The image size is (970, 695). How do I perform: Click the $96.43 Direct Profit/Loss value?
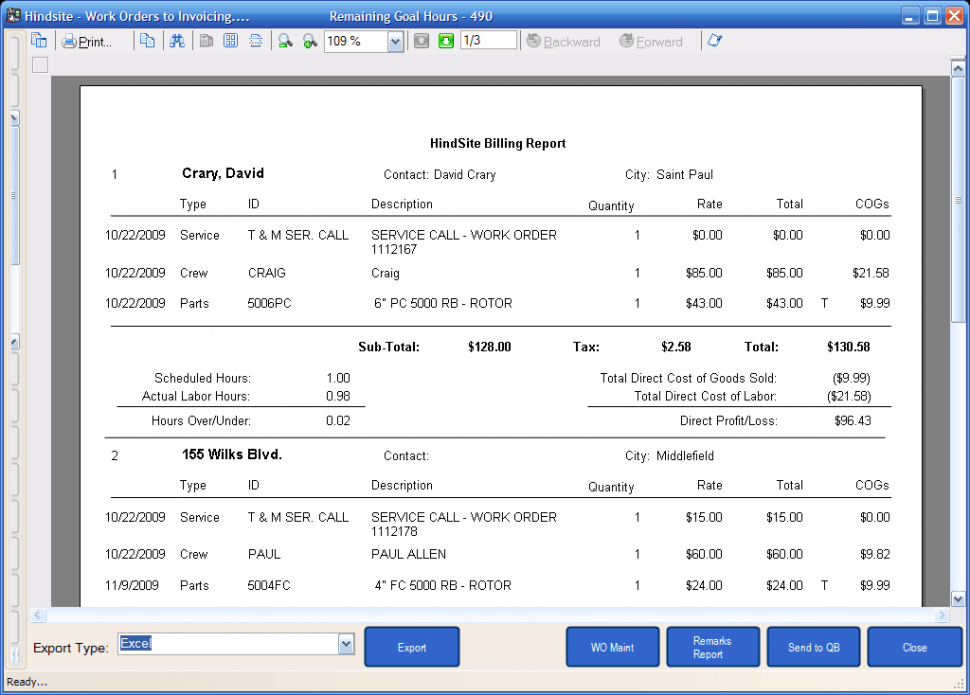click(x=852, y=421)
